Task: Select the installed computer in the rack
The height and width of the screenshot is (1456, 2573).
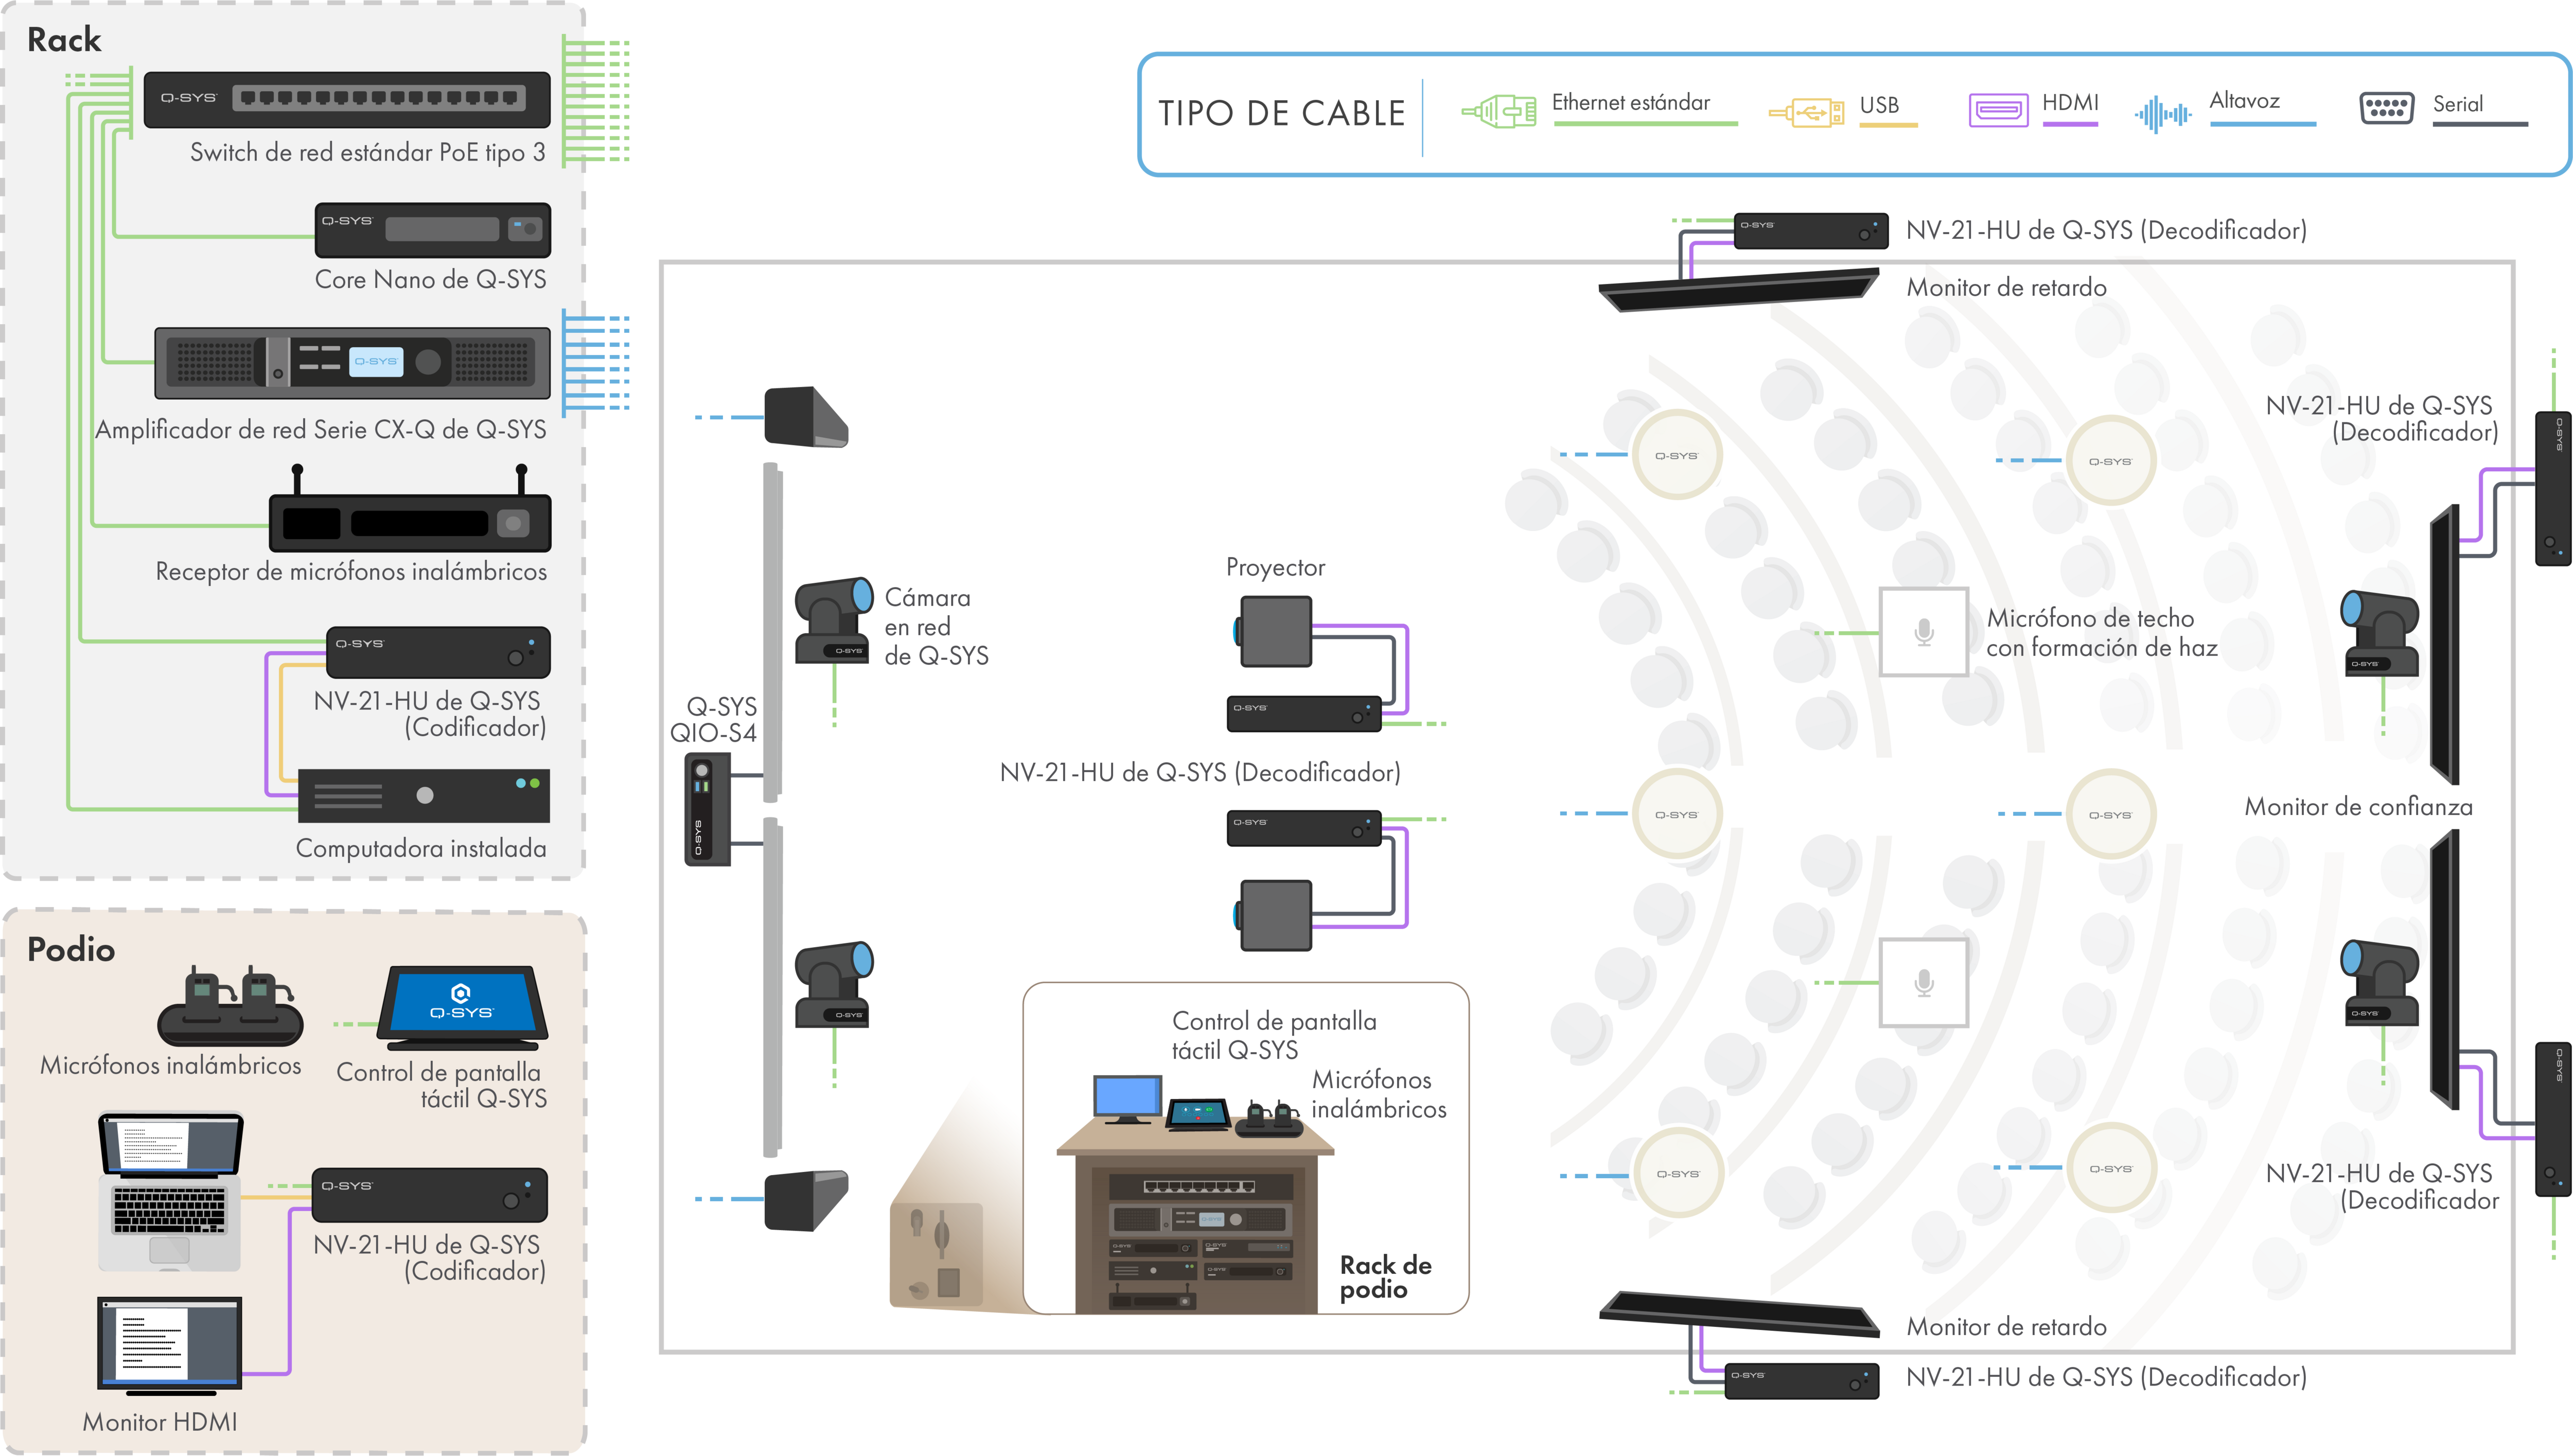Action: (424, 795)
